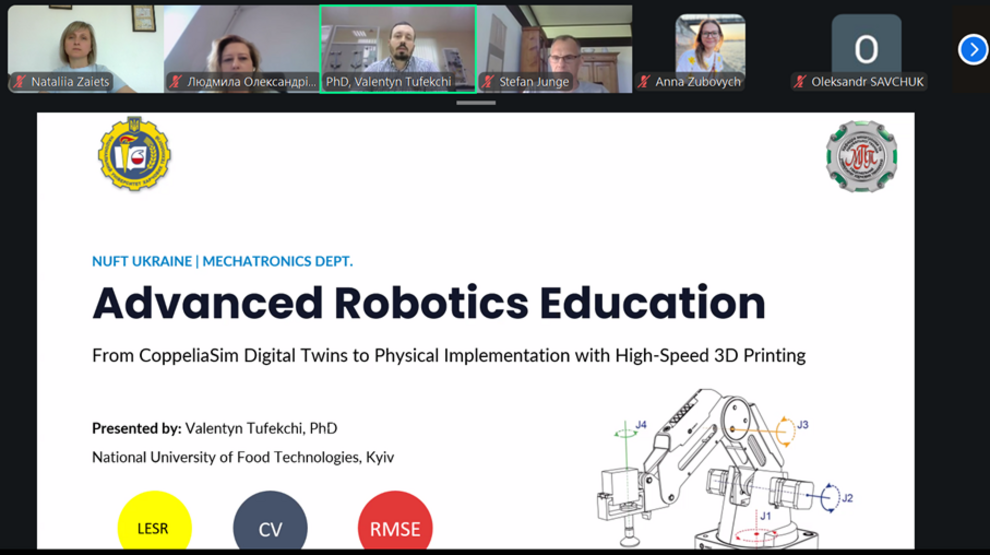Click the 'From CoppeliaSim Digital Twins' subtitle line
Viewport: 990px width, 555px height.
(449, 355)
